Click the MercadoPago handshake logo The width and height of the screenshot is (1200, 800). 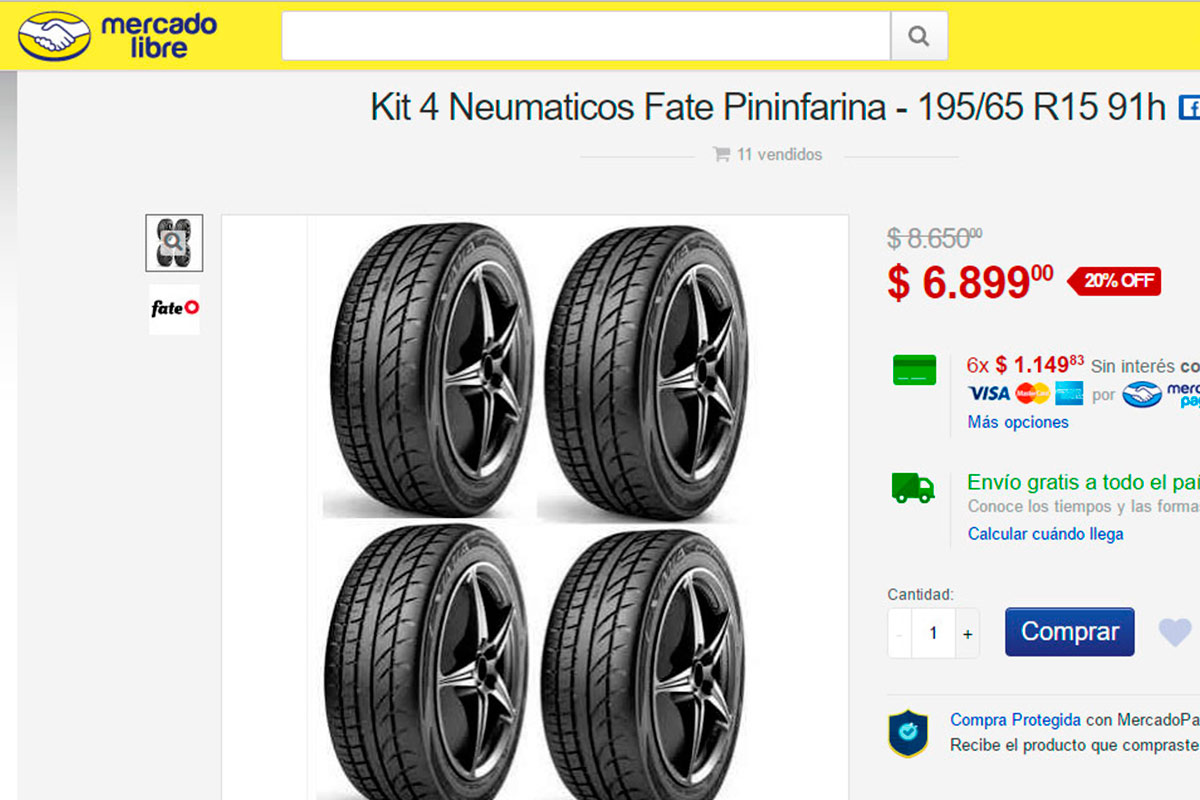(x=1142, y=394)
